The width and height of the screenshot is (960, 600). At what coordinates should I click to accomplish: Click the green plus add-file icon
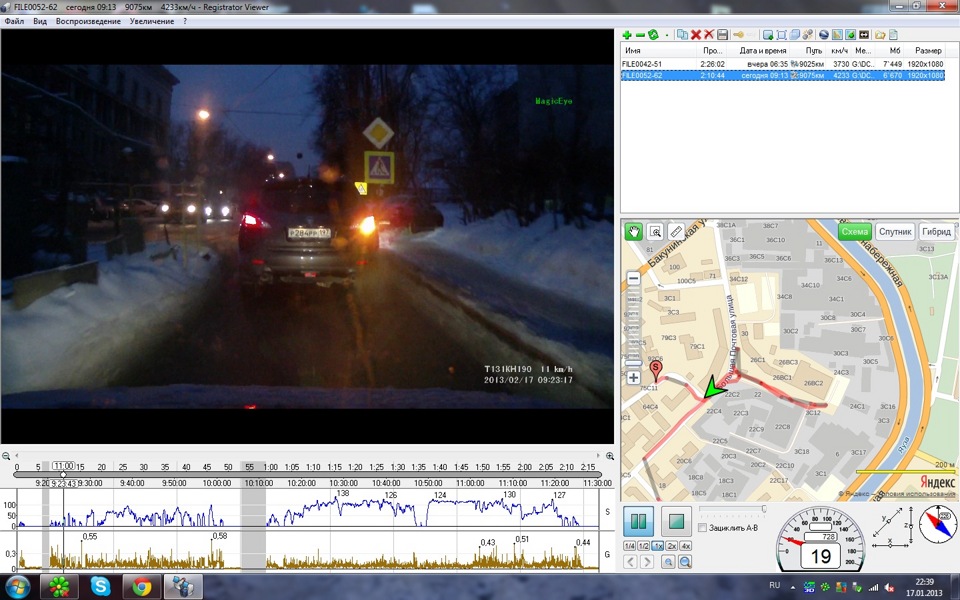[627, 35]
